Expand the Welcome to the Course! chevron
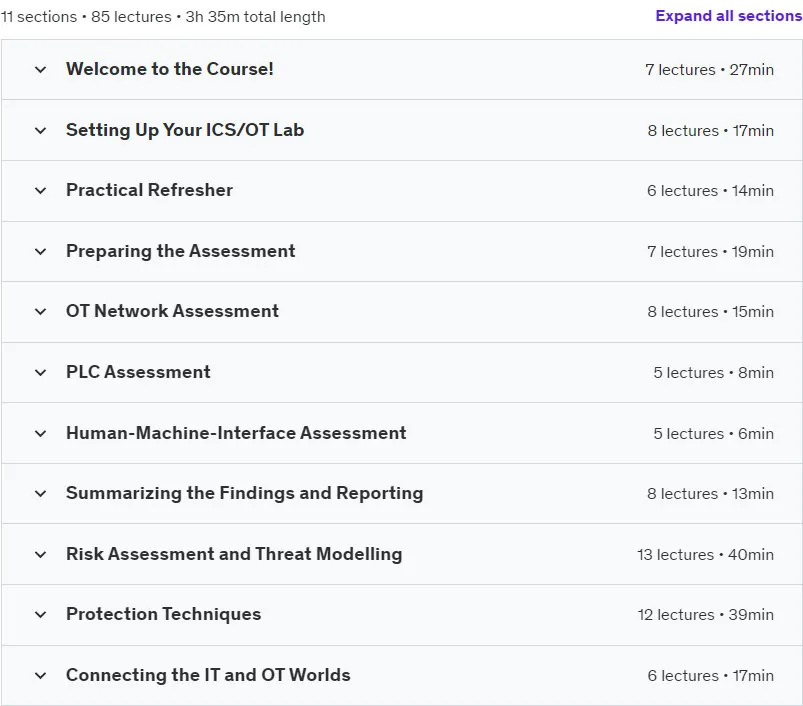The image size is (803, 706). (x=40, y=69)
